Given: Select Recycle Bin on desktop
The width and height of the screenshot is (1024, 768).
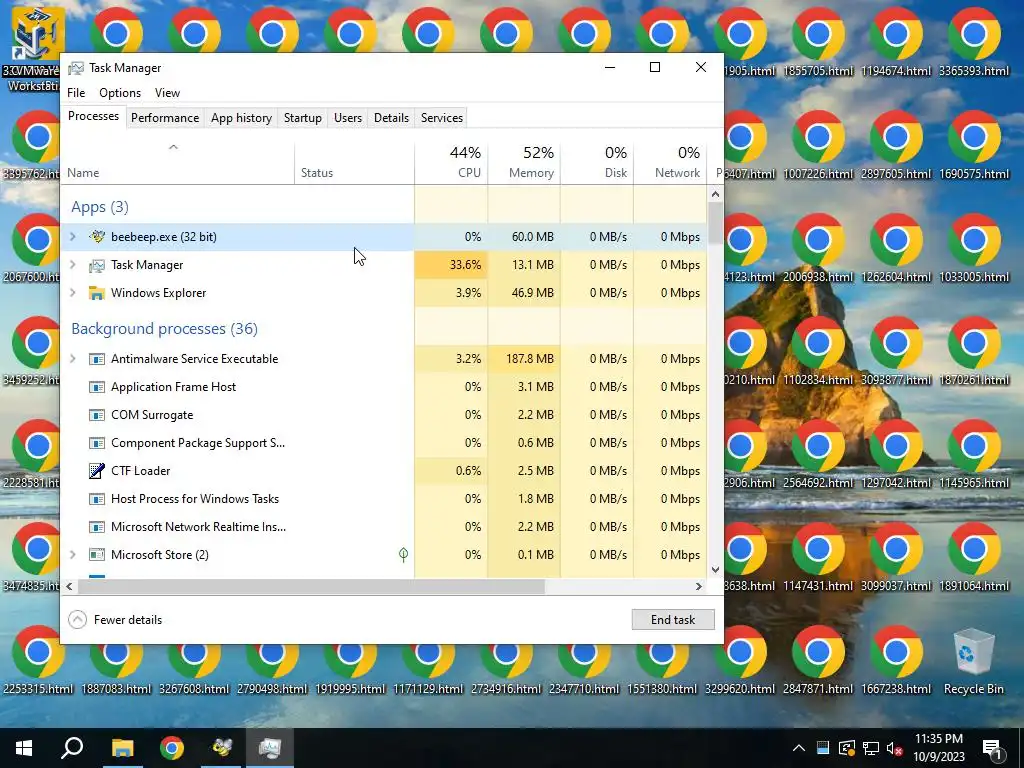Looking at the screenshot, I should (974, 661).
